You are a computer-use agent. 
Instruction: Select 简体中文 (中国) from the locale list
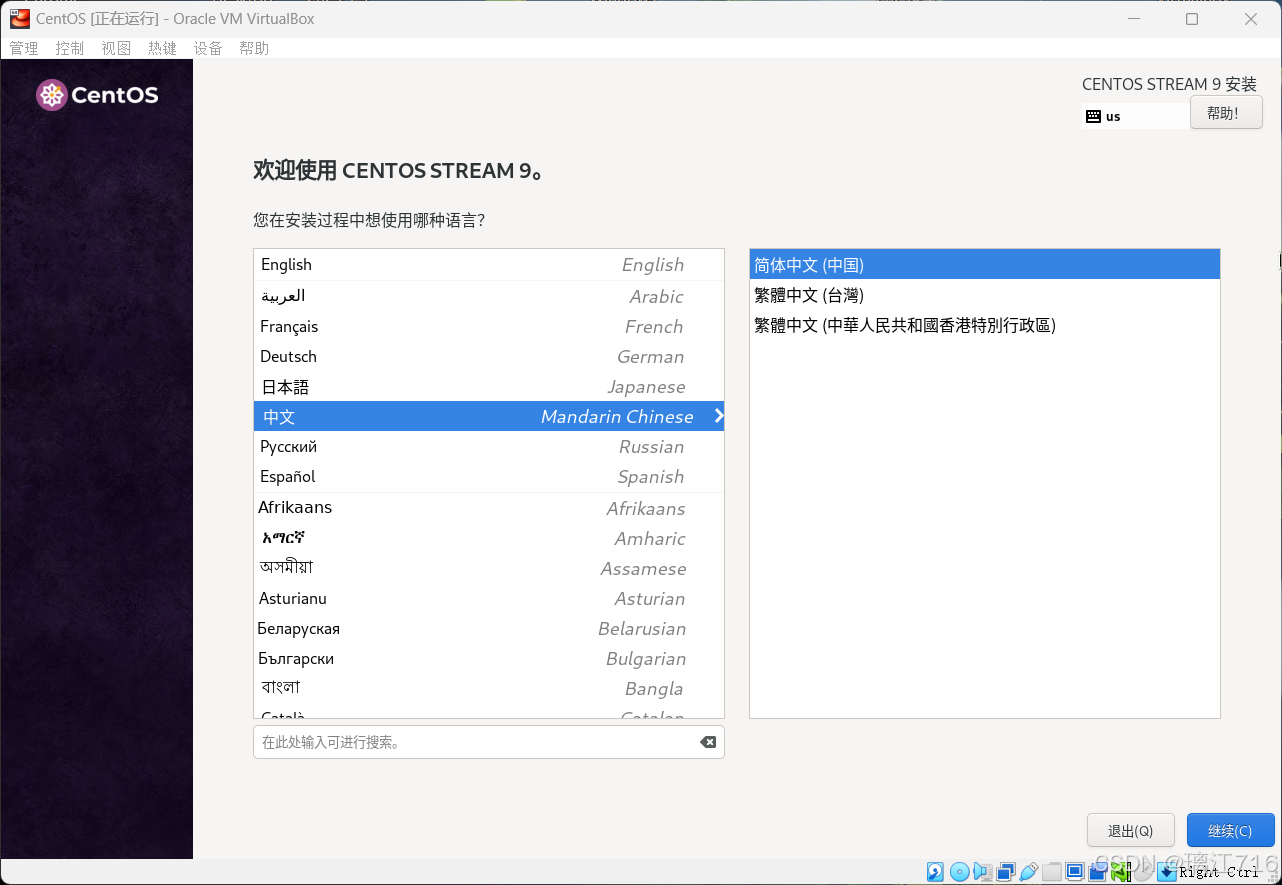pos(985,264)
